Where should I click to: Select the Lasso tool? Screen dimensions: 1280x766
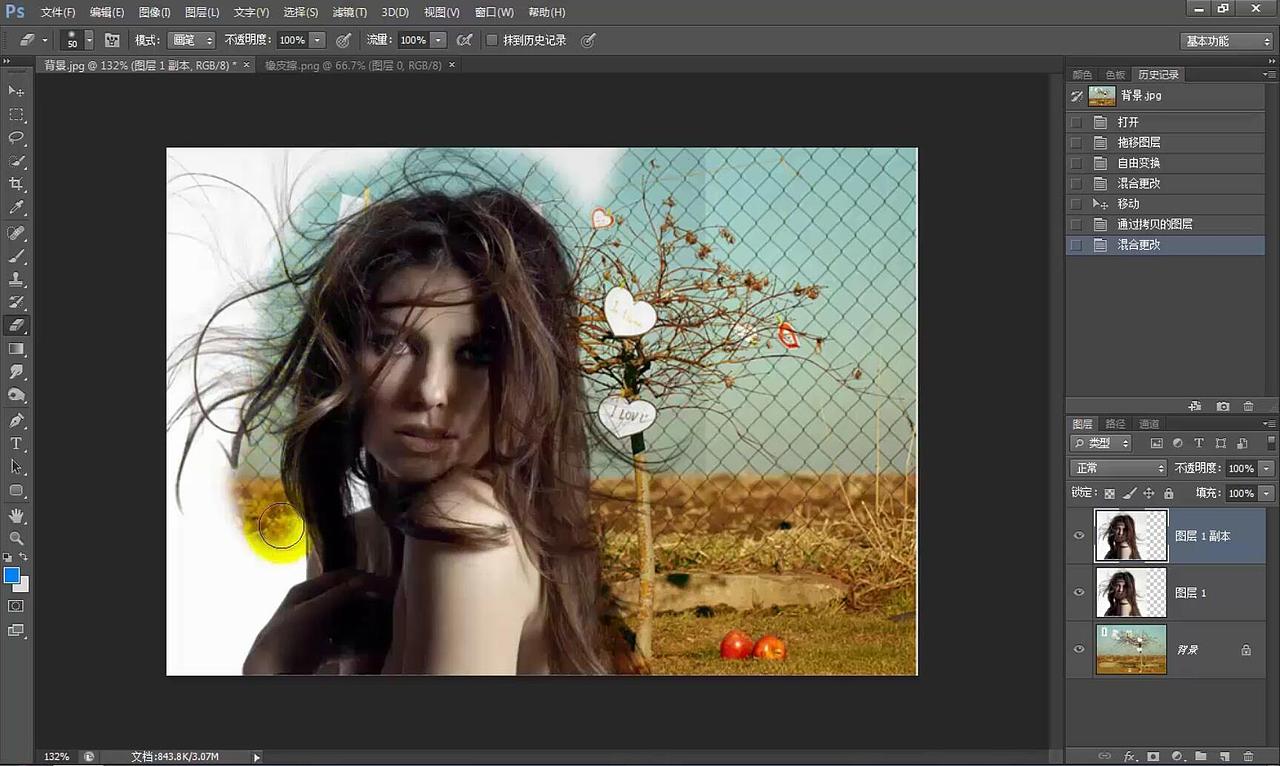click(16, 138)
